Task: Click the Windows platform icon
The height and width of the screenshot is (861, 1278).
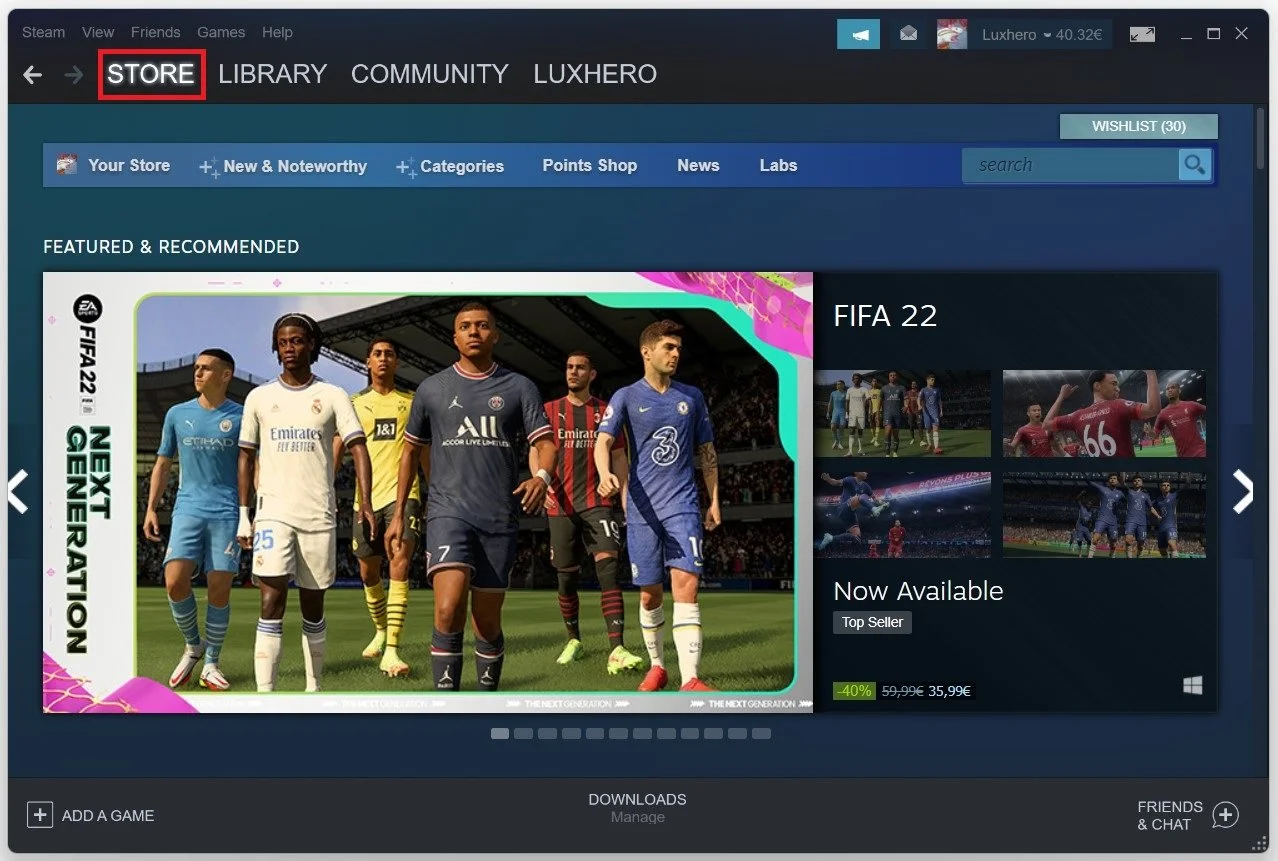Action: click(1192, 686)
